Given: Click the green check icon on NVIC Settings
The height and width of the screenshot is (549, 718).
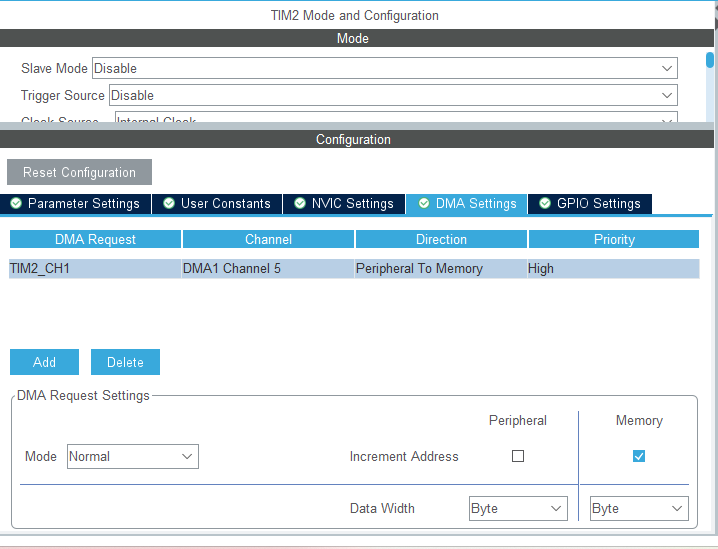Looking at the screenshot, I should (300, 203).
